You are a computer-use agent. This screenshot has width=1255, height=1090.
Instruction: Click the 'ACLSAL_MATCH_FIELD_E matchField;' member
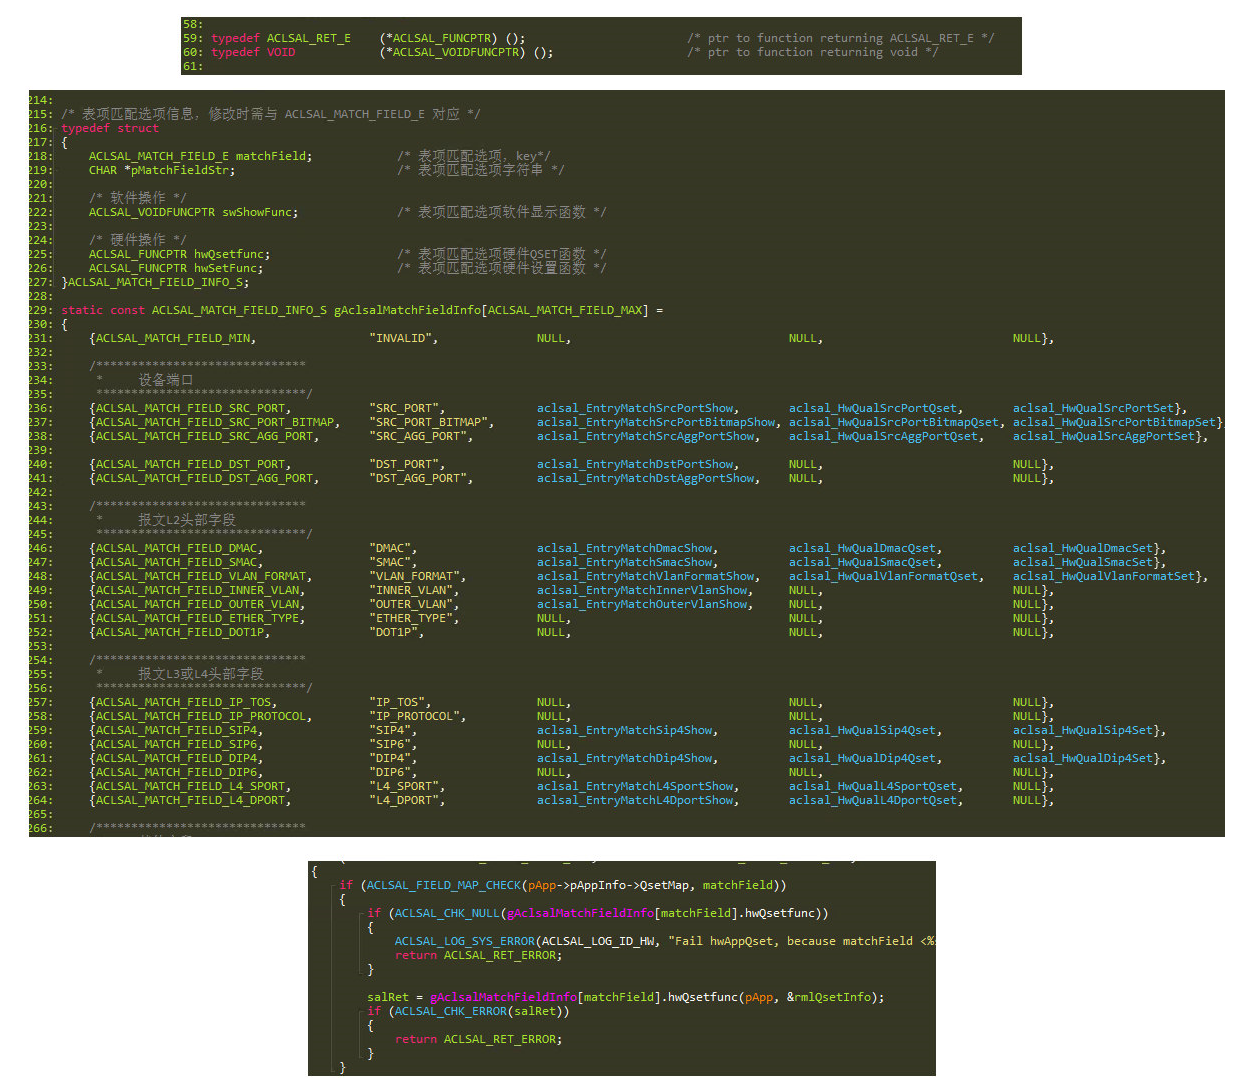(200, 156)
